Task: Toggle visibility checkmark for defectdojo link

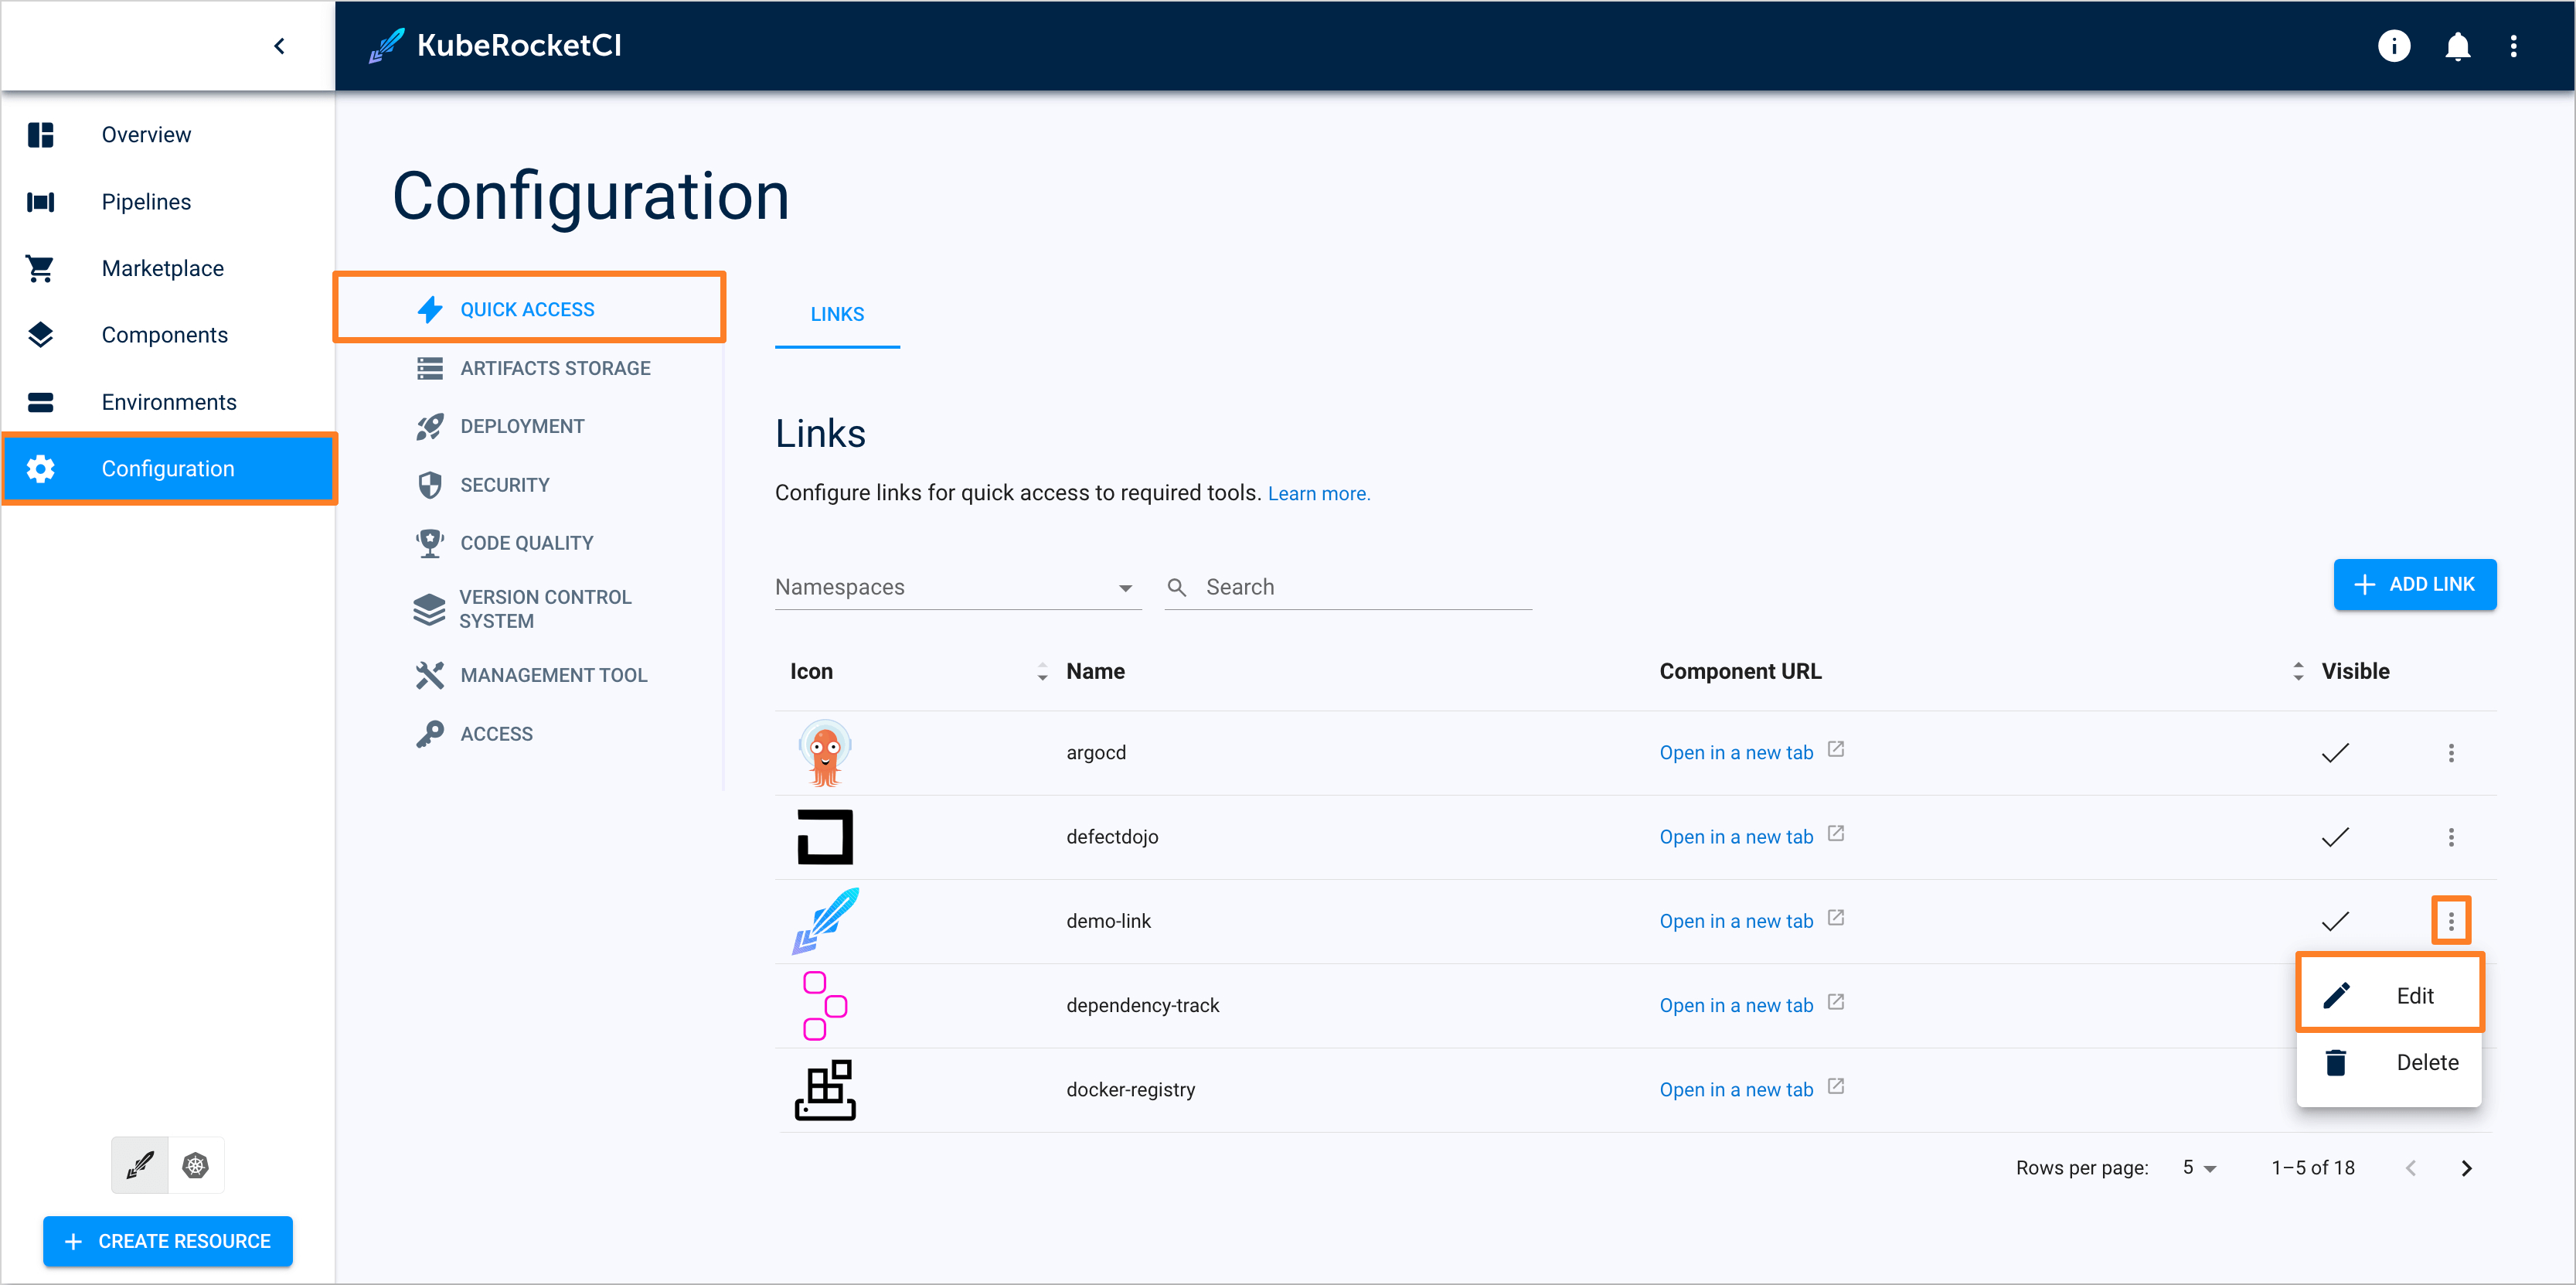Action: (x=2336, y=837)
